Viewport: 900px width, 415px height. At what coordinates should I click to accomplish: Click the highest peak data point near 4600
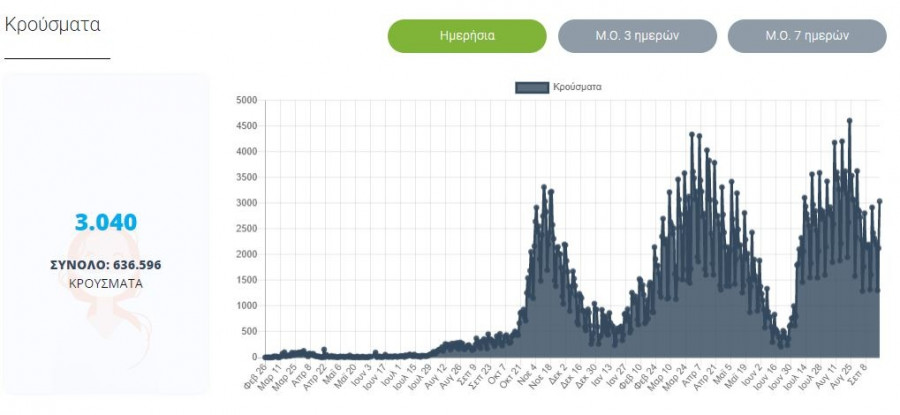pos(849,121)
